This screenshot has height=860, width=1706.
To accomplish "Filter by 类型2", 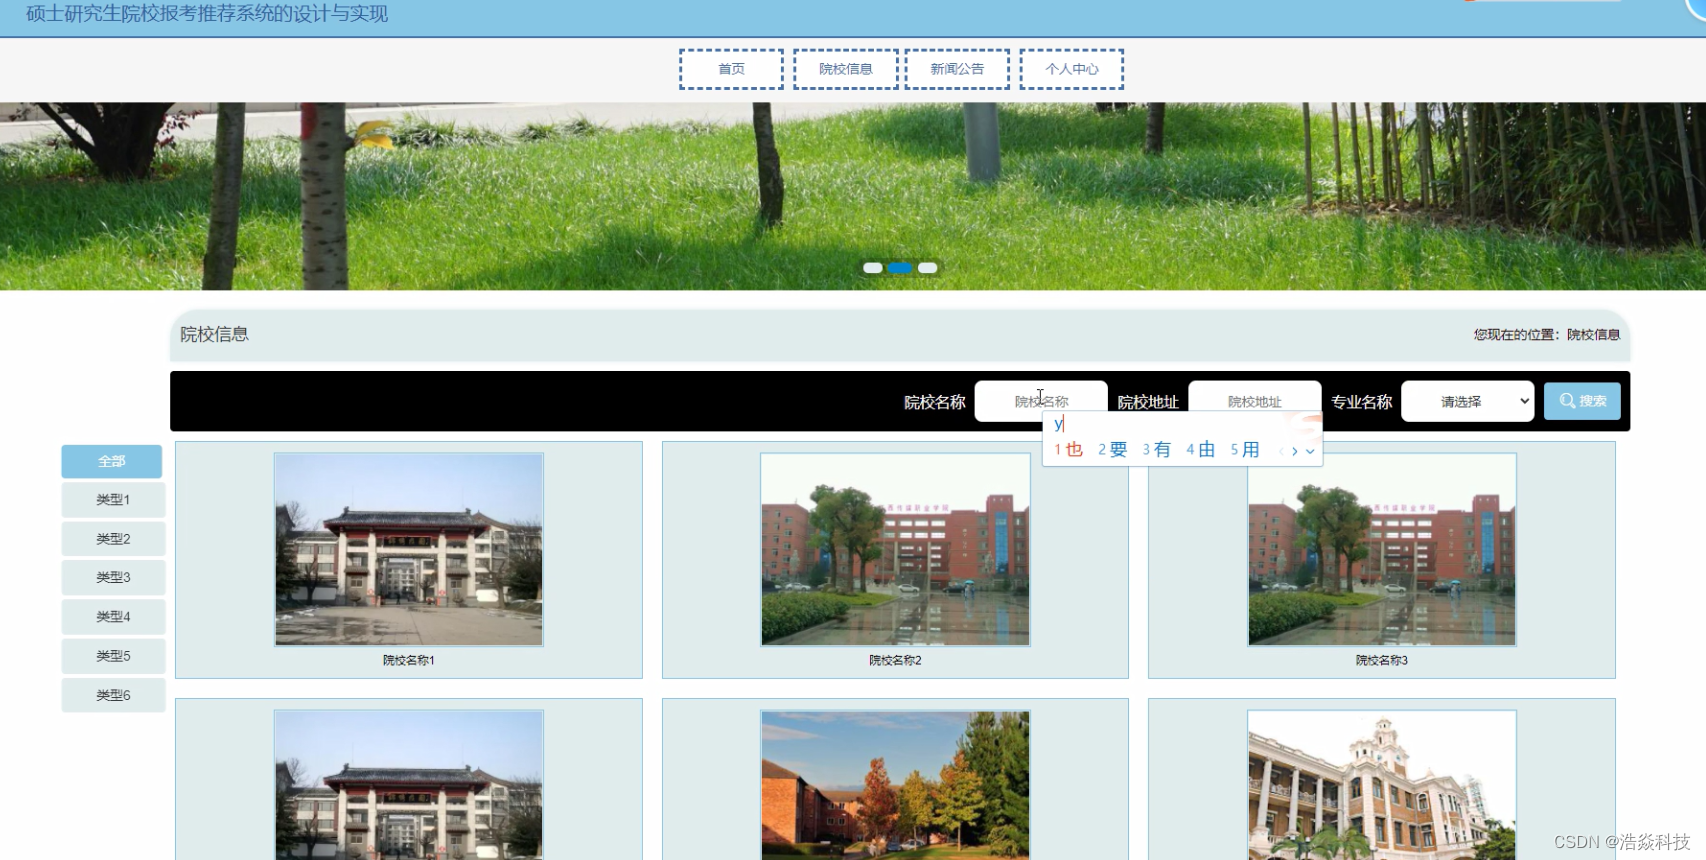I will 113,539.
